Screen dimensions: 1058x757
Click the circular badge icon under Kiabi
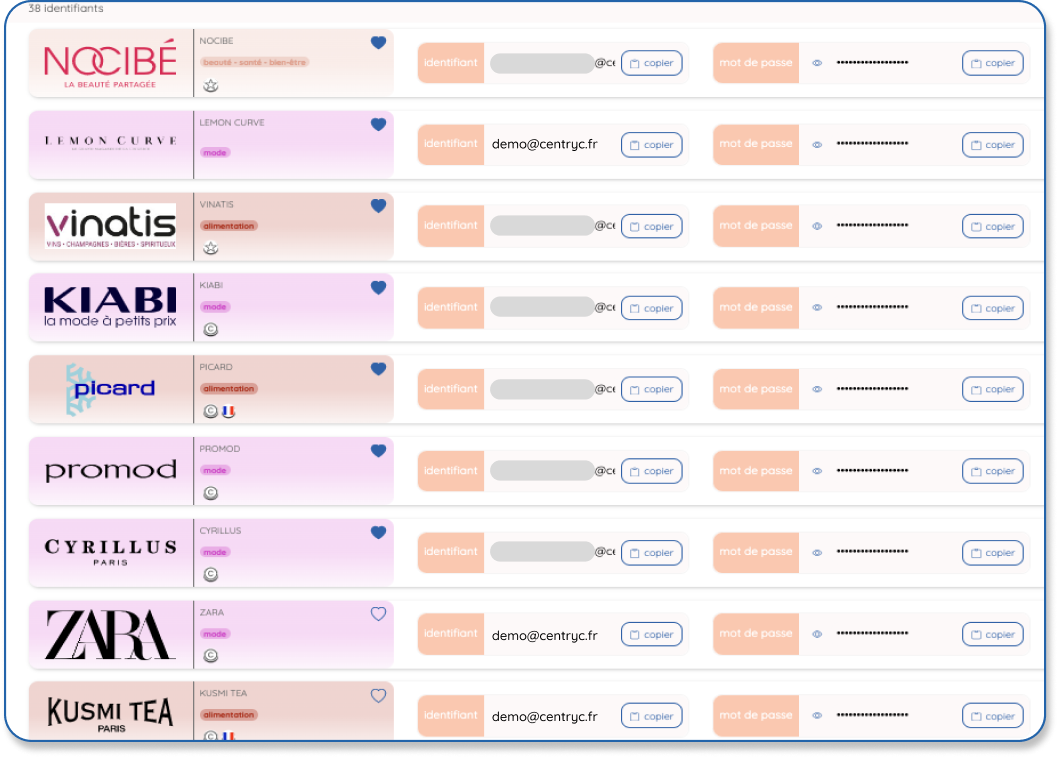(210, 330)
